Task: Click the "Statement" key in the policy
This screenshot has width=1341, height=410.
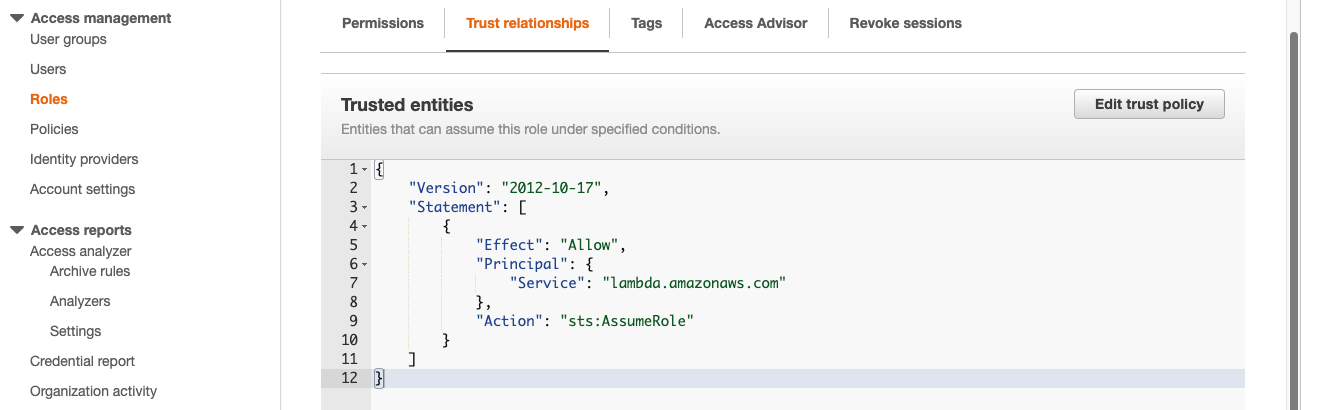Action: coord(455,207)
